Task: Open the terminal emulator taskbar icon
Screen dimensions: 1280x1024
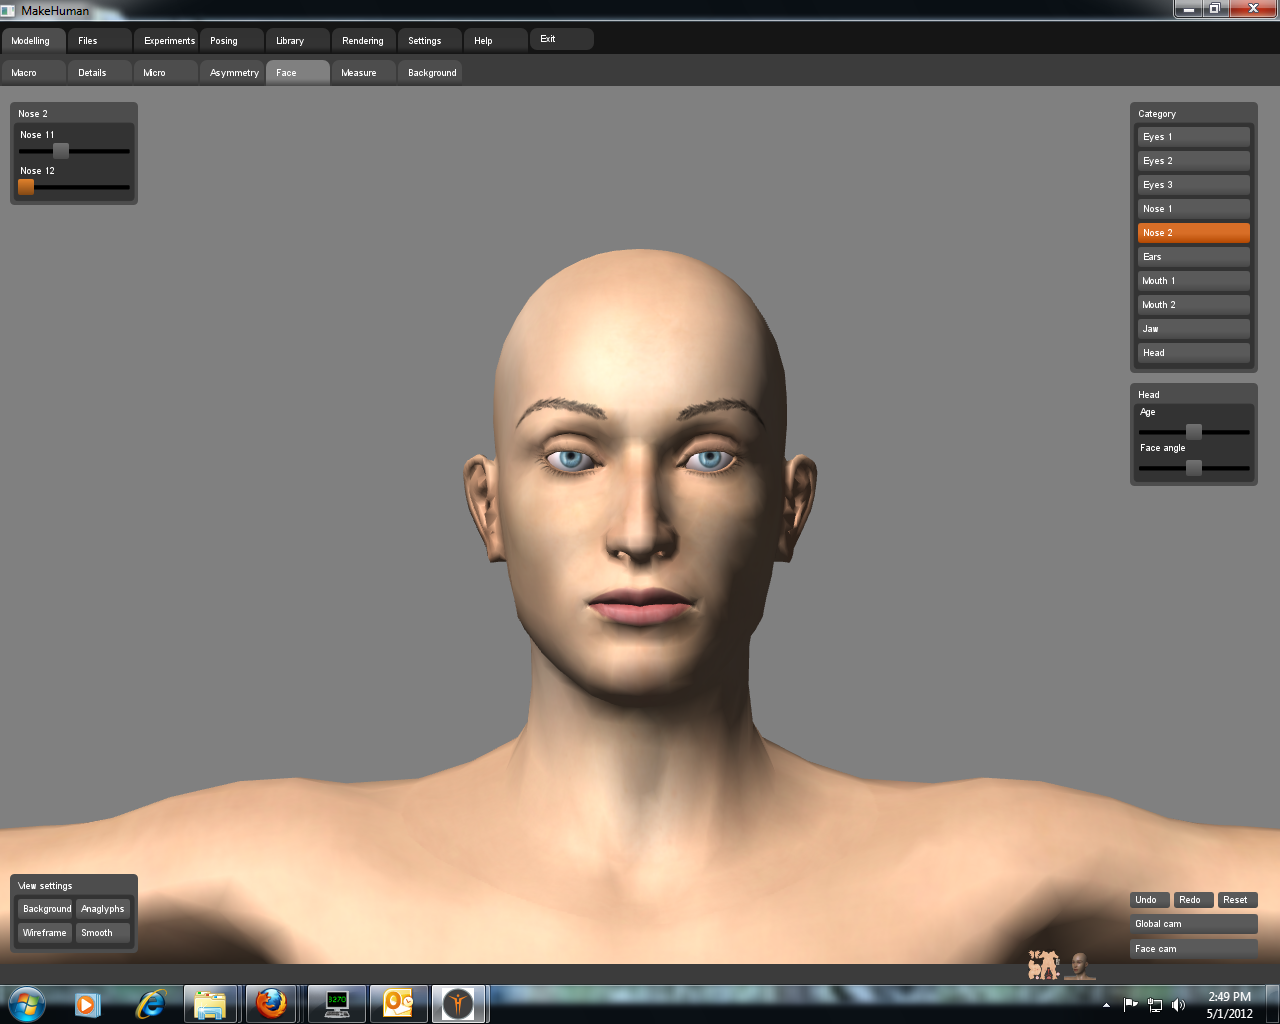Action: [x=337, y=1004]
